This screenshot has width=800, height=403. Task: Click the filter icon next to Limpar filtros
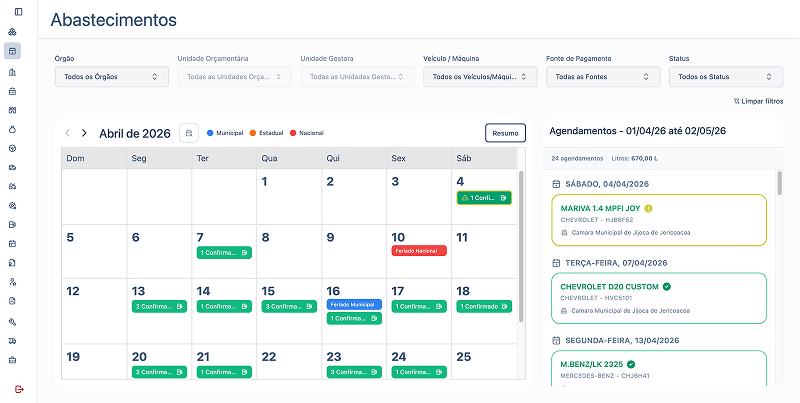736,102
